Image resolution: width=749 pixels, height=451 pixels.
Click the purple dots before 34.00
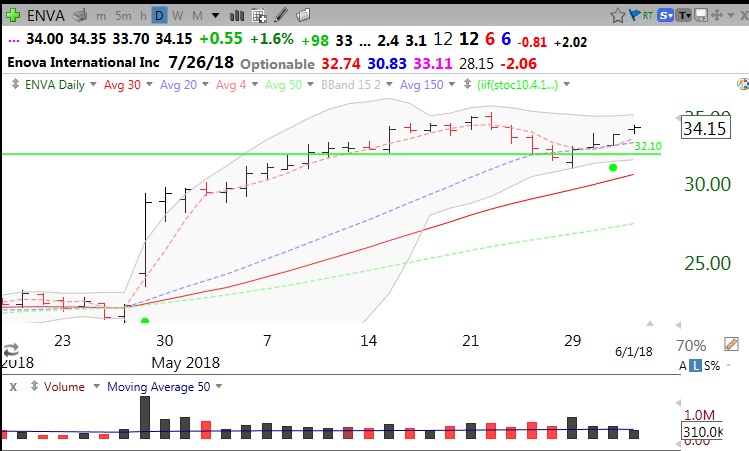[x=14, y=41]
